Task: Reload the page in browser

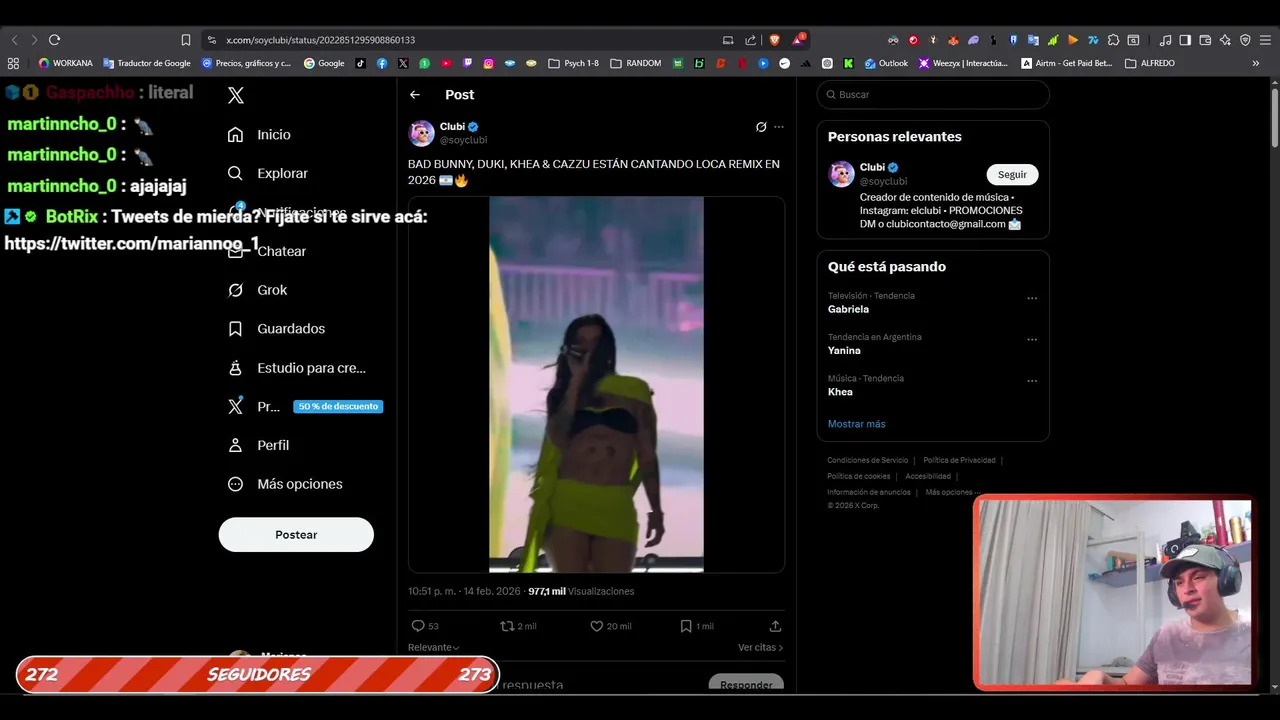Action: click(54, 40)
